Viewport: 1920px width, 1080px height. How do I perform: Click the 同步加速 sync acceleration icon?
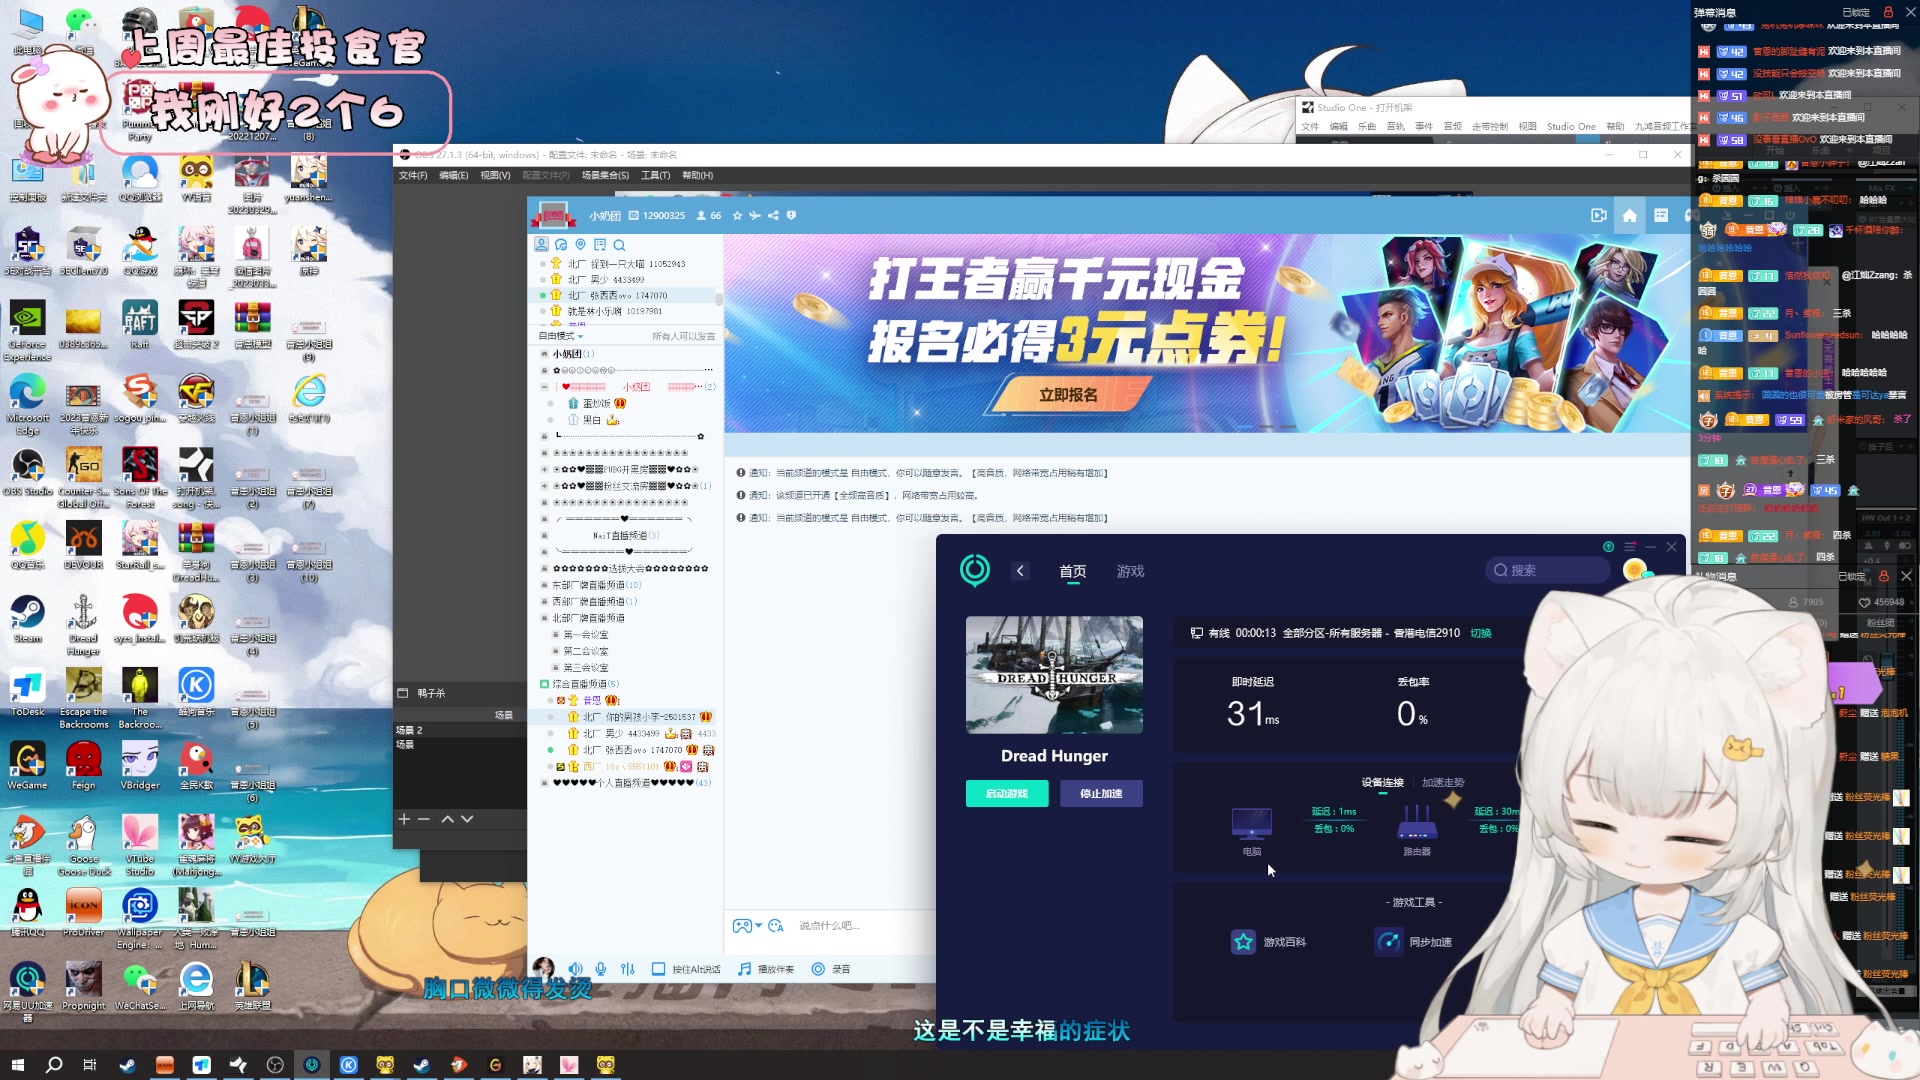click(1389, 941)
